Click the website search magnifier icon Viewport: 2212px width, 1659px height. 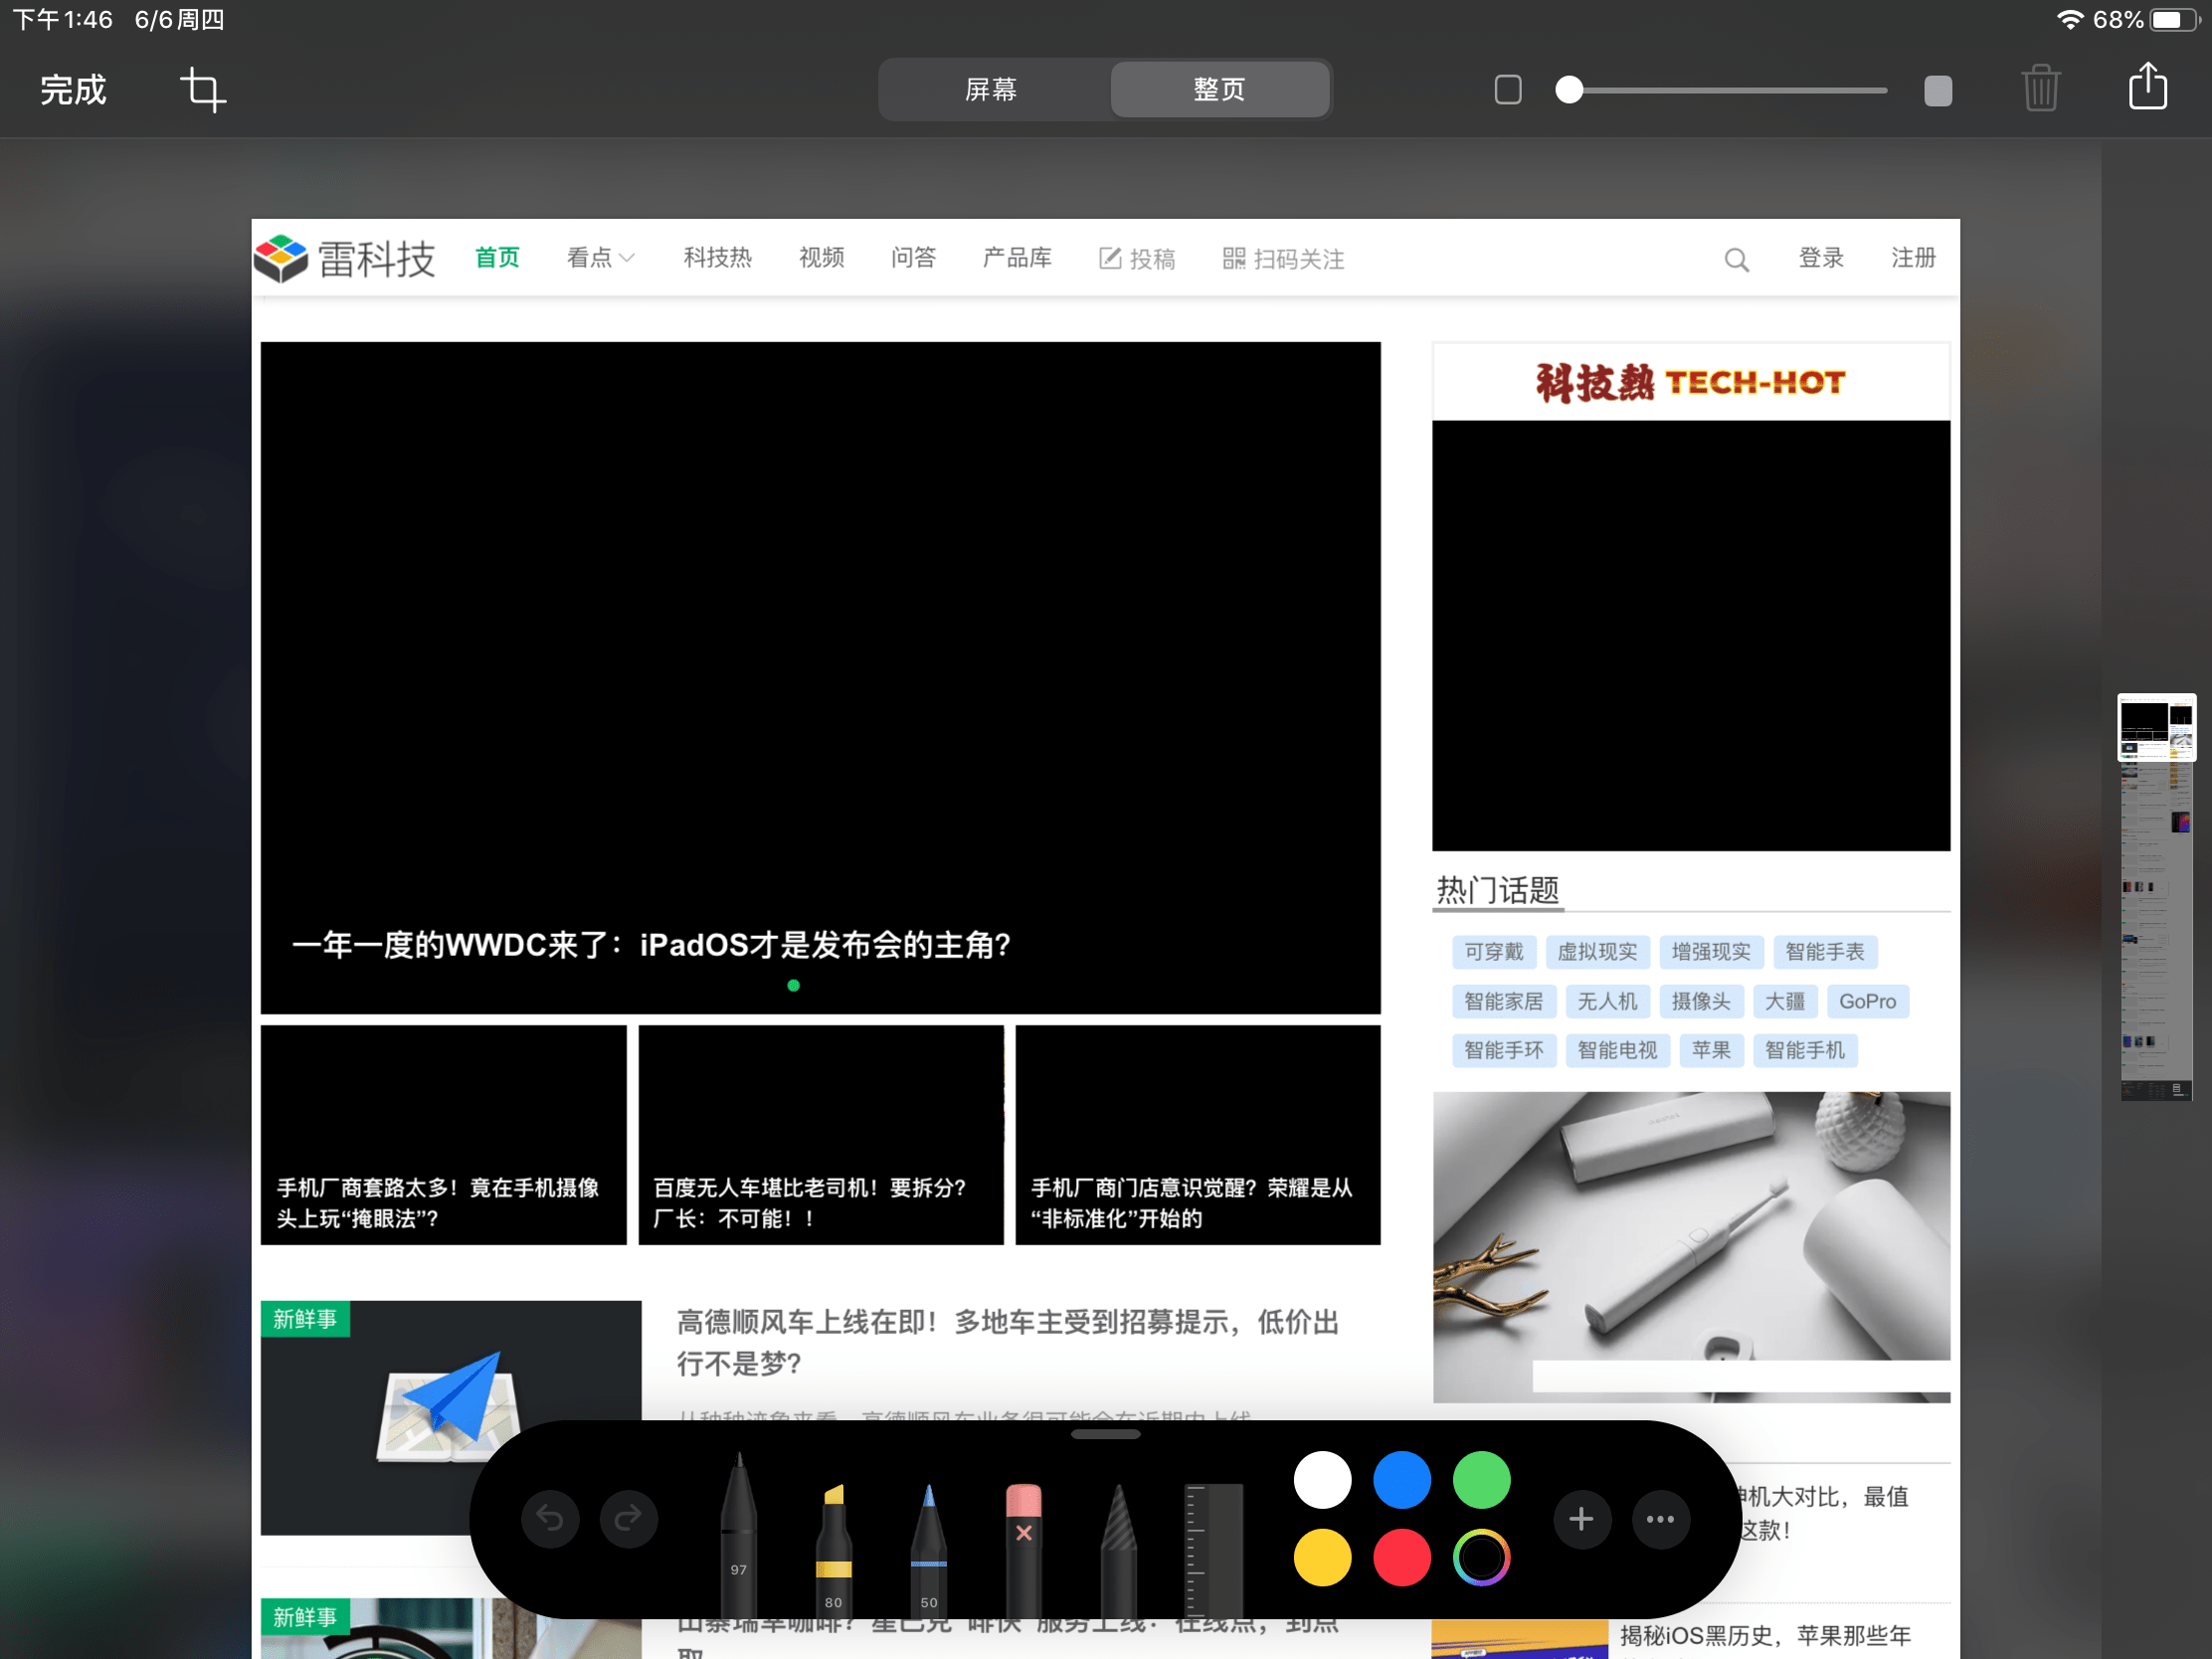(1736, 260)
